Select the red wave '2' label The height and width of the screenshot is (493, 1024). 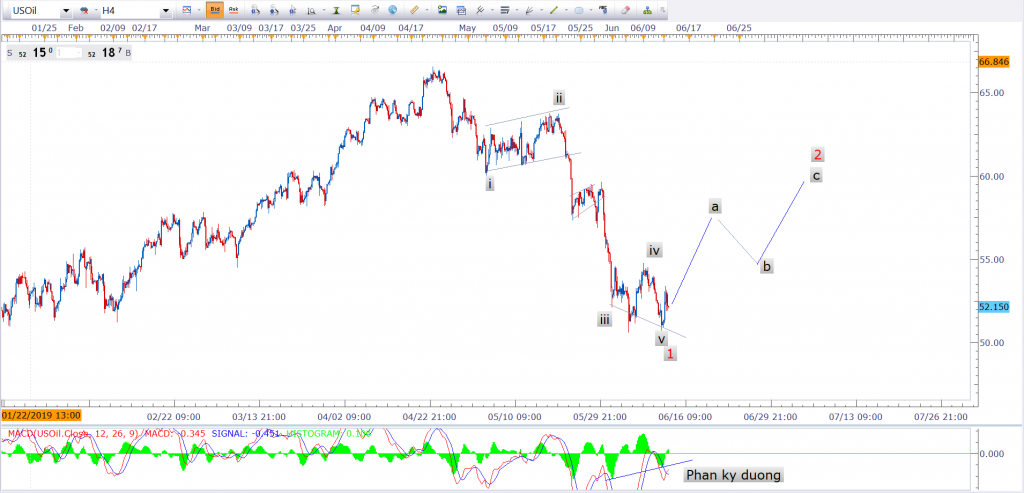click(x=817, y=155)
